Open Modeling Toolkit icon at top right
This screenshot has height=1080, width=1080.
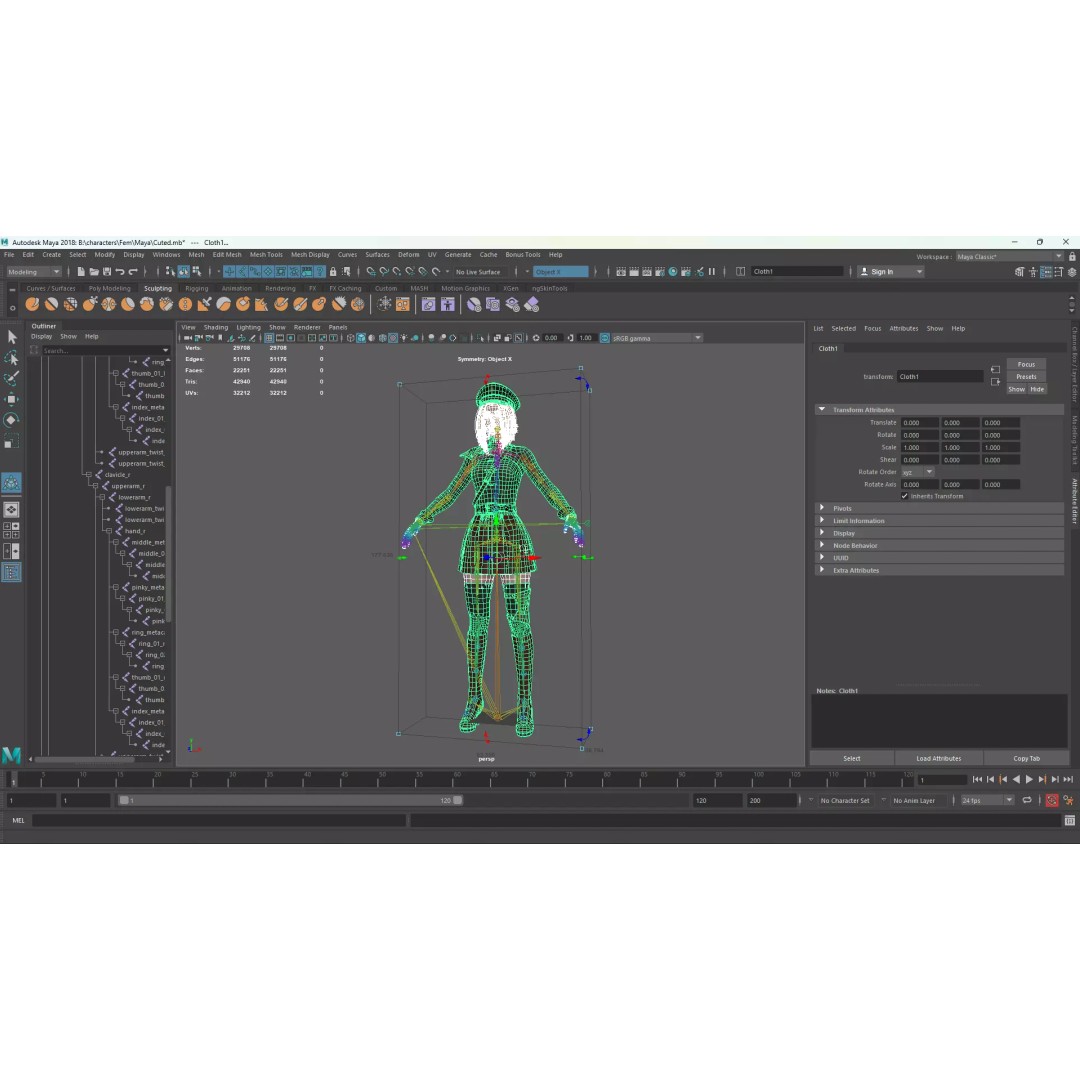[1019, 272]
